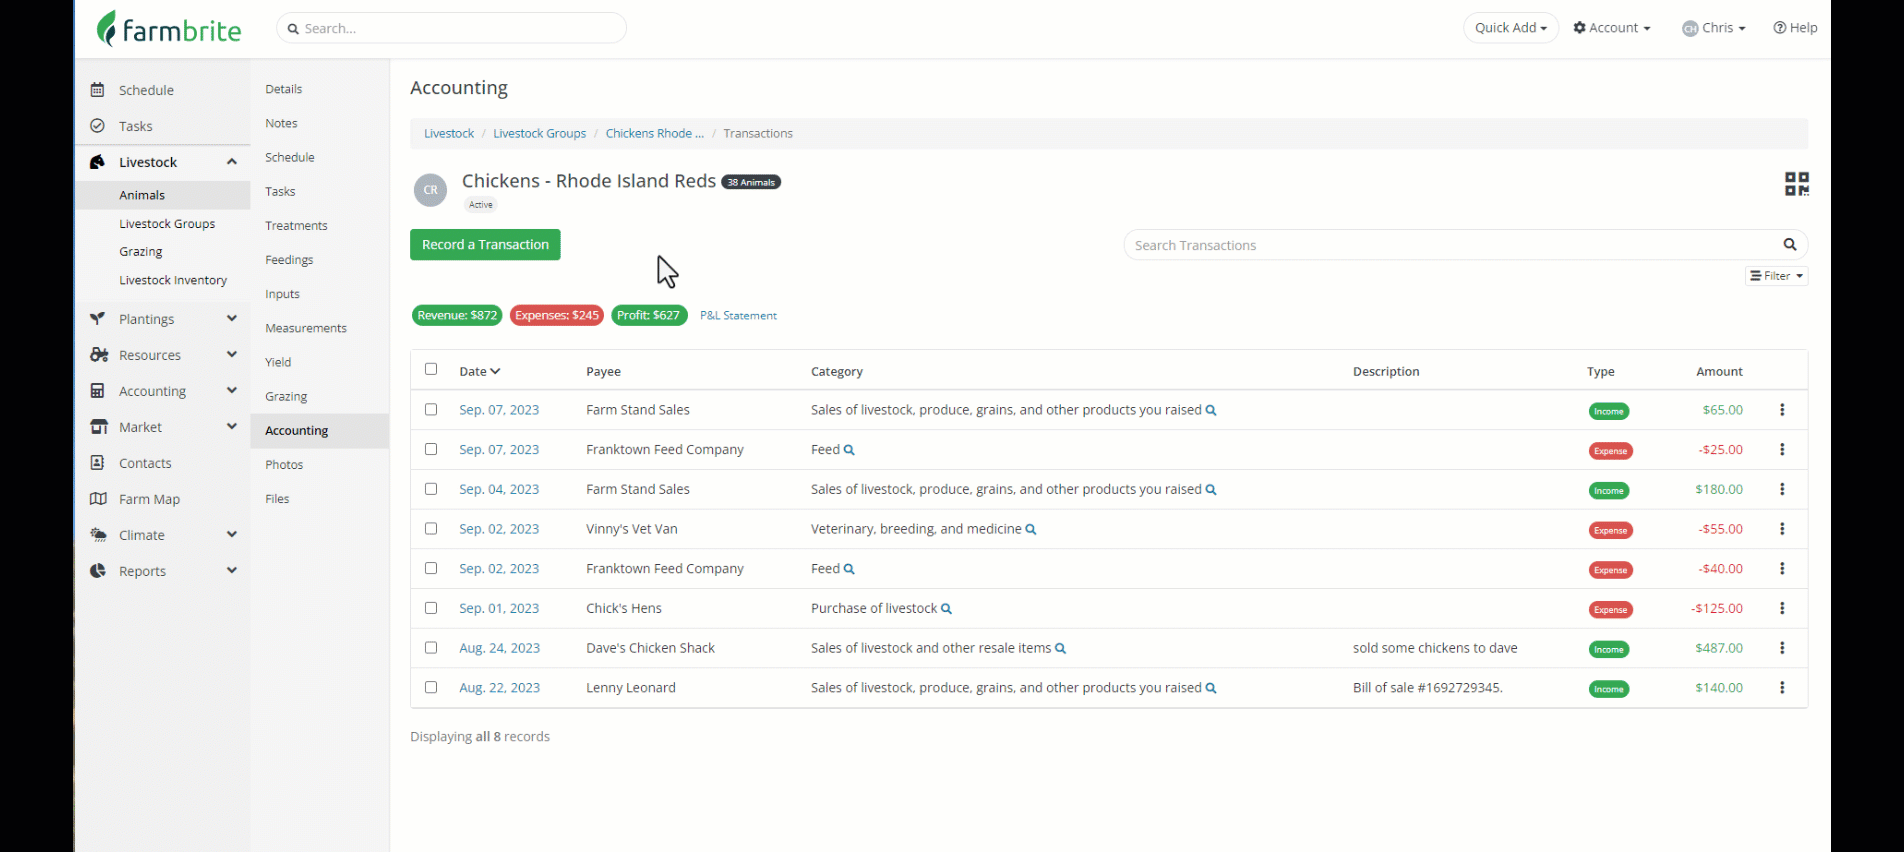Open the Filter dropdown

[1777, 276]
